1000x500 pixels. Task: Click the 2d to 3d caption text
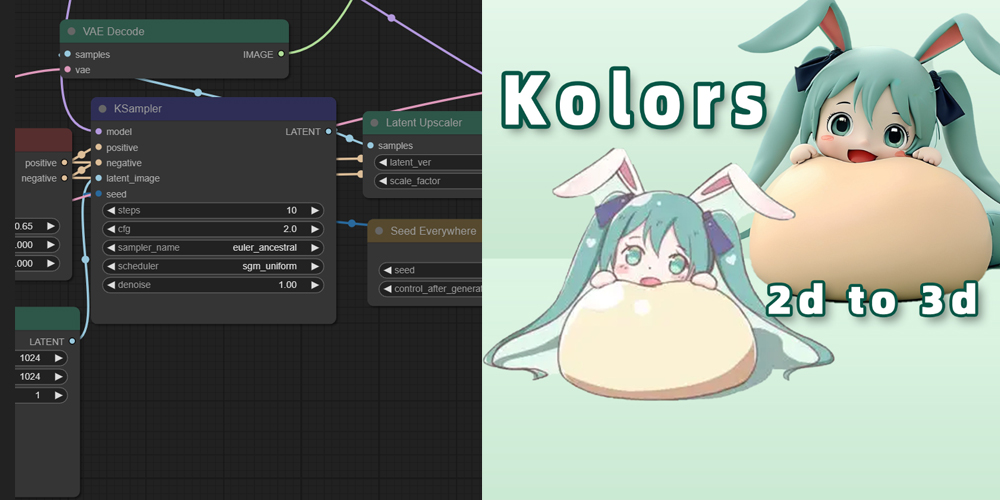871,298
